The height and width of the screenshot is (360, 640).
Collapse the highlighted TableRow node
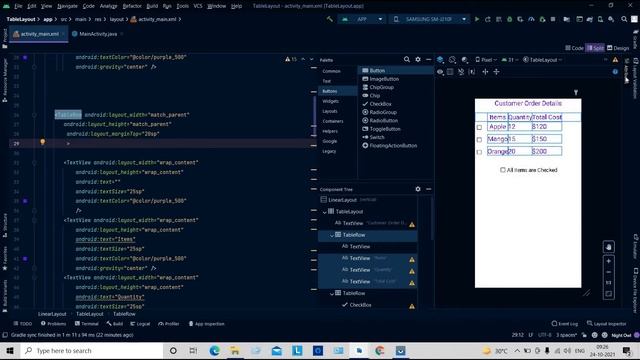332,235
